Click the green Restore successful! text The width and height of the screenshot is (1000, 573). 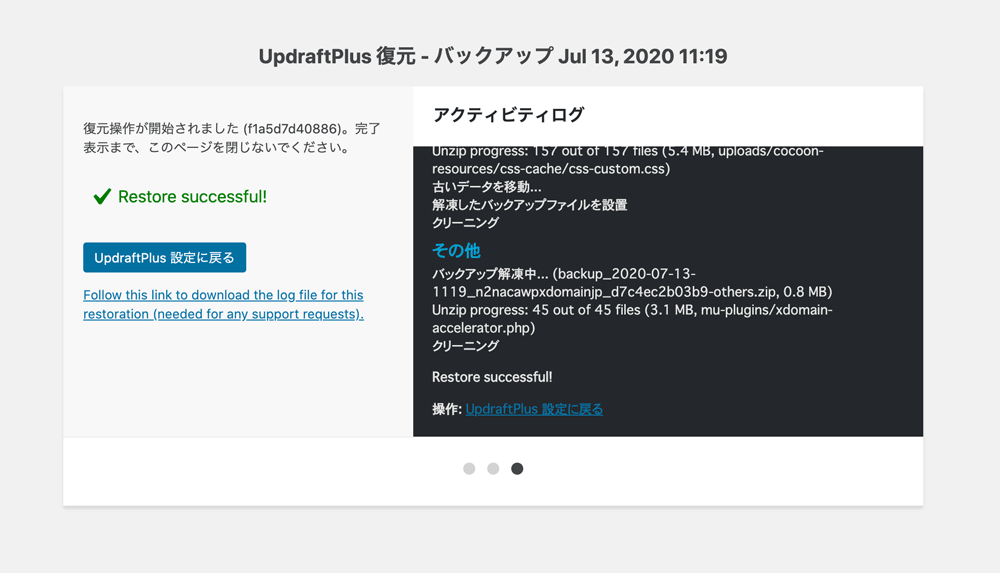193,197
